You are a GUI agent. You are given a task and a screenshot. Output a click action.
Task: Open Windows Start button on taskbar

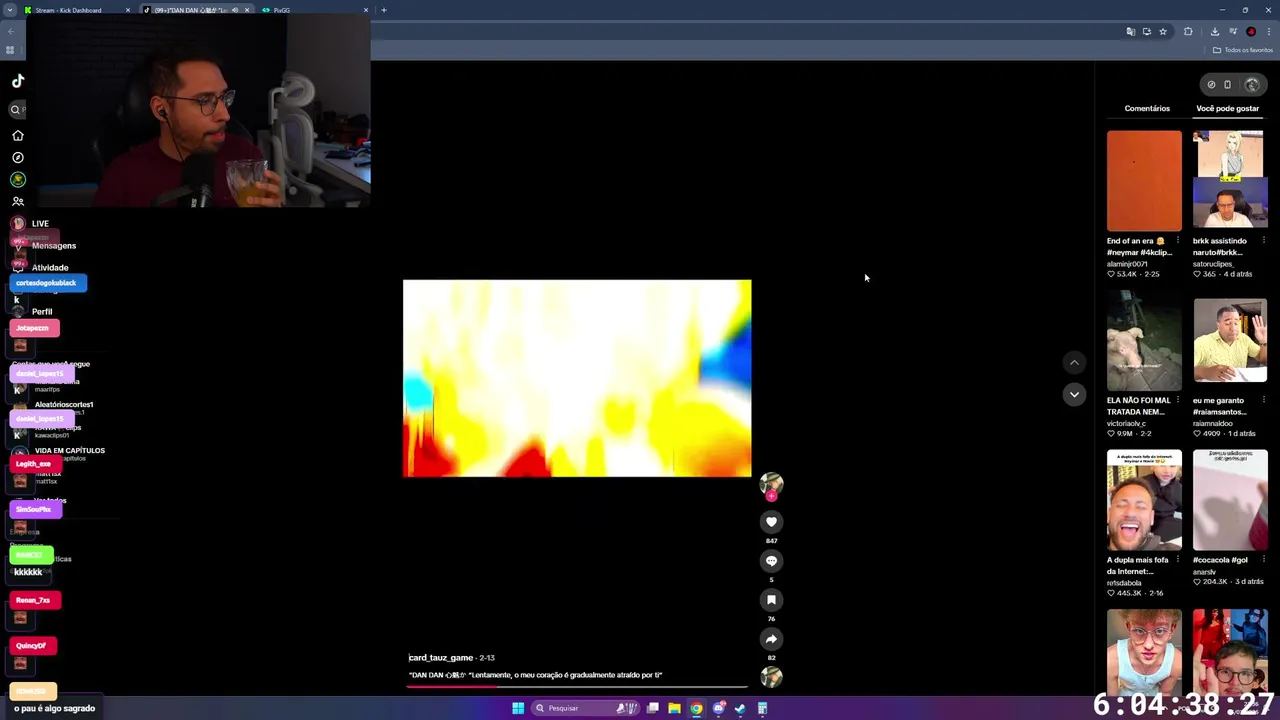[x=518, y=708]
